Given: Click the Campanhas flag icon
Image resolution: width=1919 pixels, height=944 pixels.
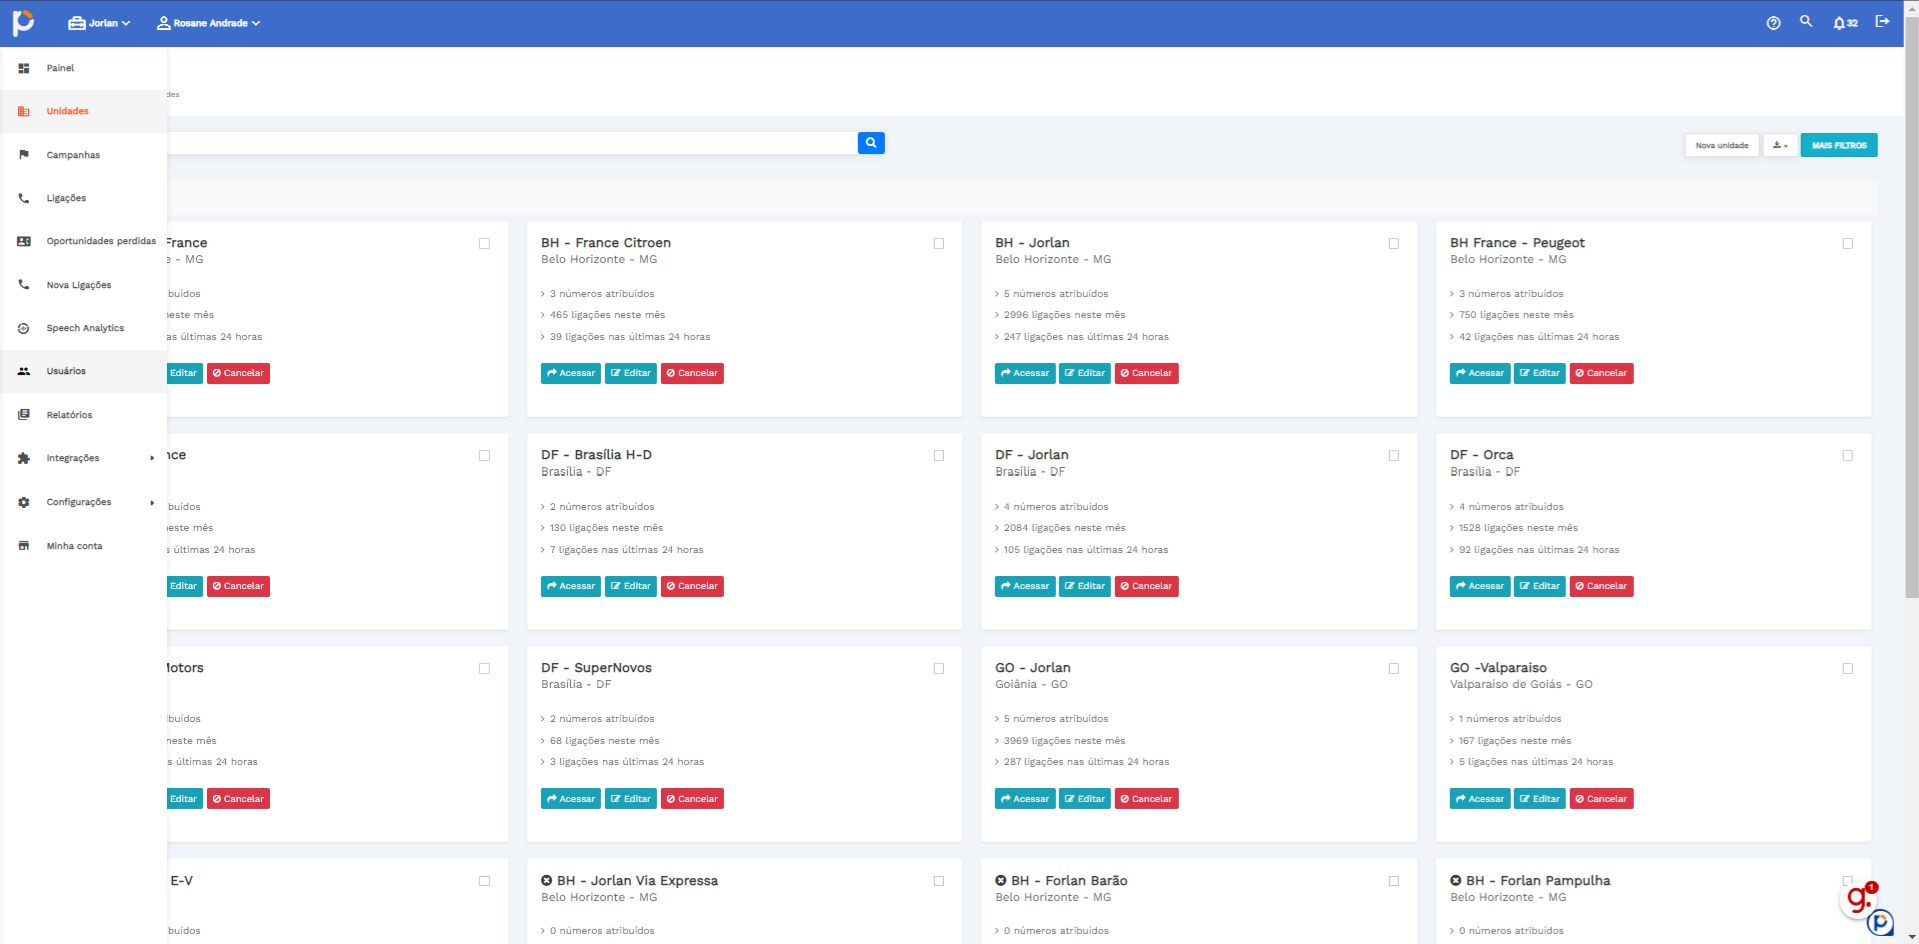Looking at the screenshot, I should (x=24, y=155).
